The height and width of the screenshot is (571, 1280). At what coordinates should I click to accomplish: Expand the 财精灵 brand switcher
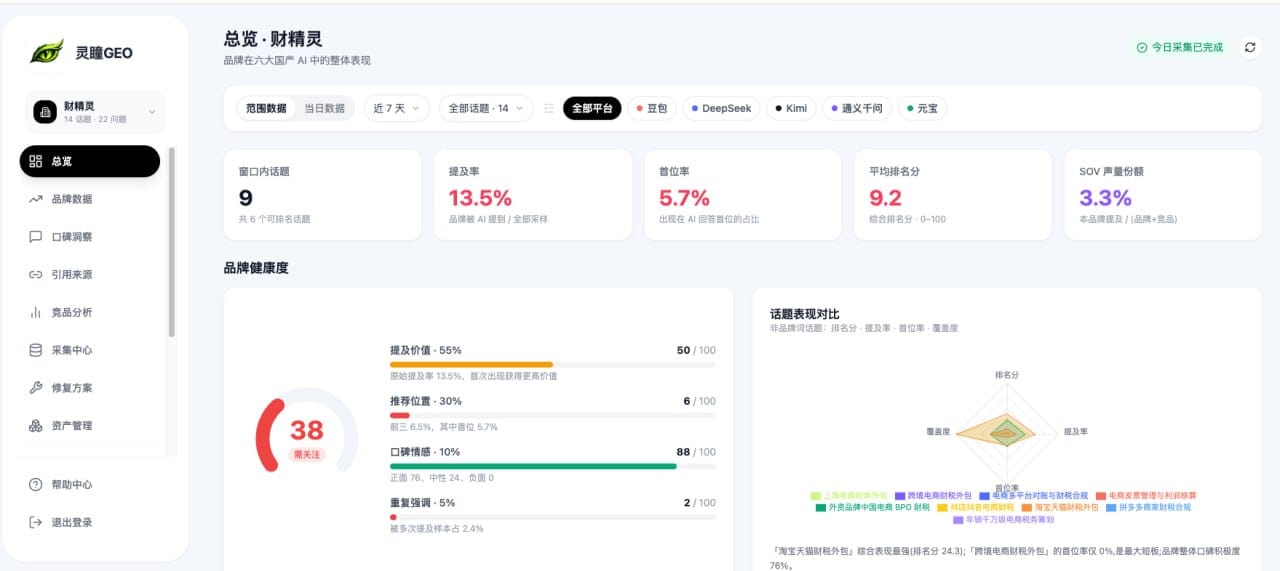coord(96,112)
